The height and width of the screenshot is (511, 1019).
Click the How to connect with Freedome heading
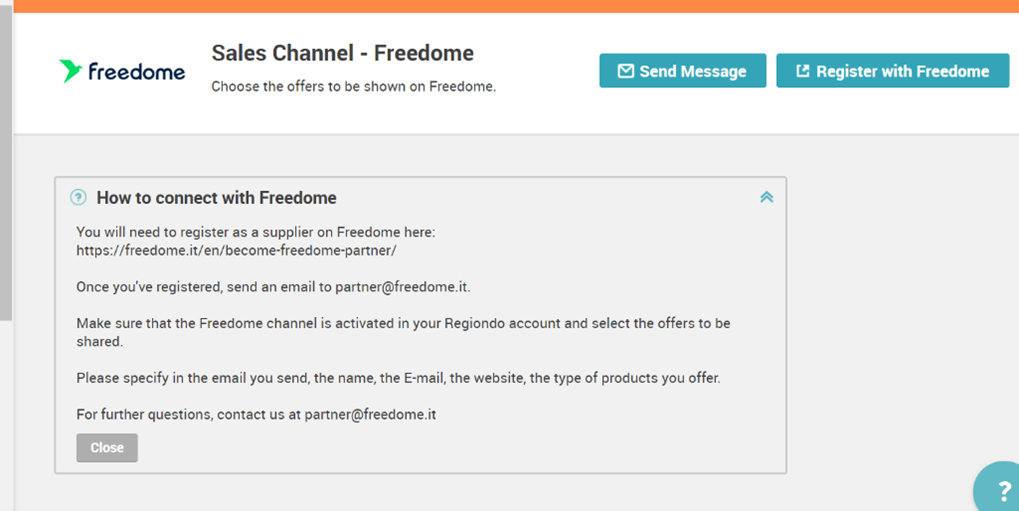click(216, 198)
